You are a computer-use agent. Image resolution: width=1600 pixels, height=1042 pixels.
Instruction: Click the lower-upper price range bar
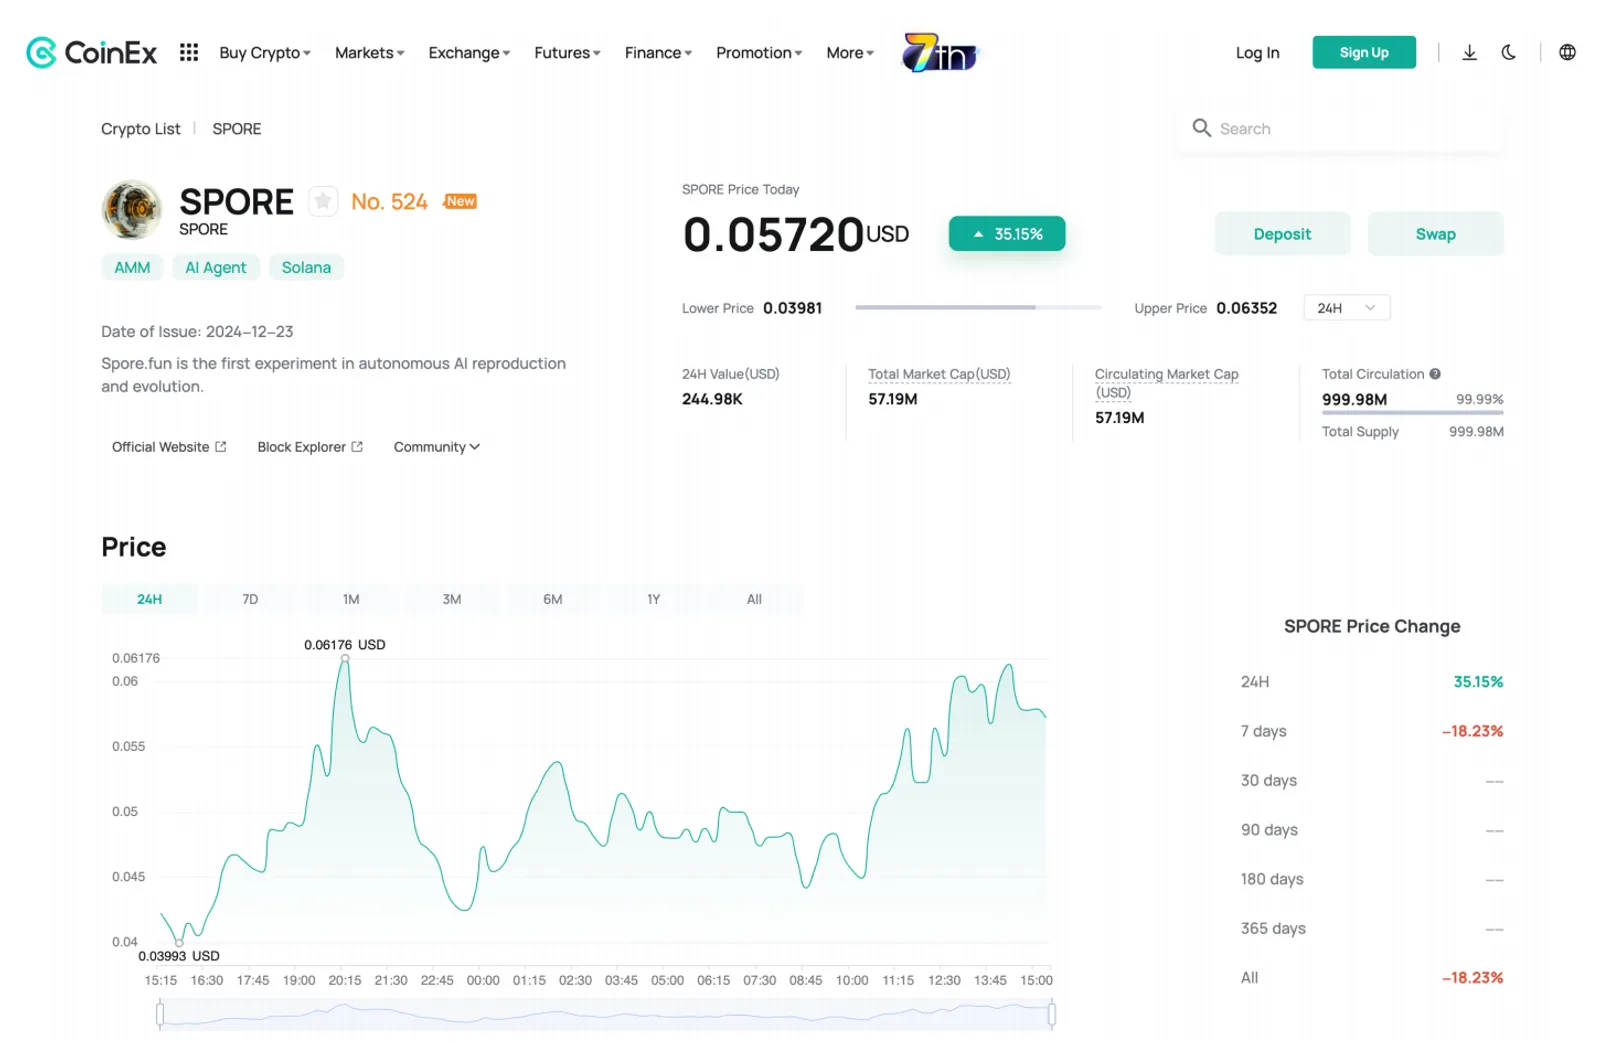pos(978,308)
